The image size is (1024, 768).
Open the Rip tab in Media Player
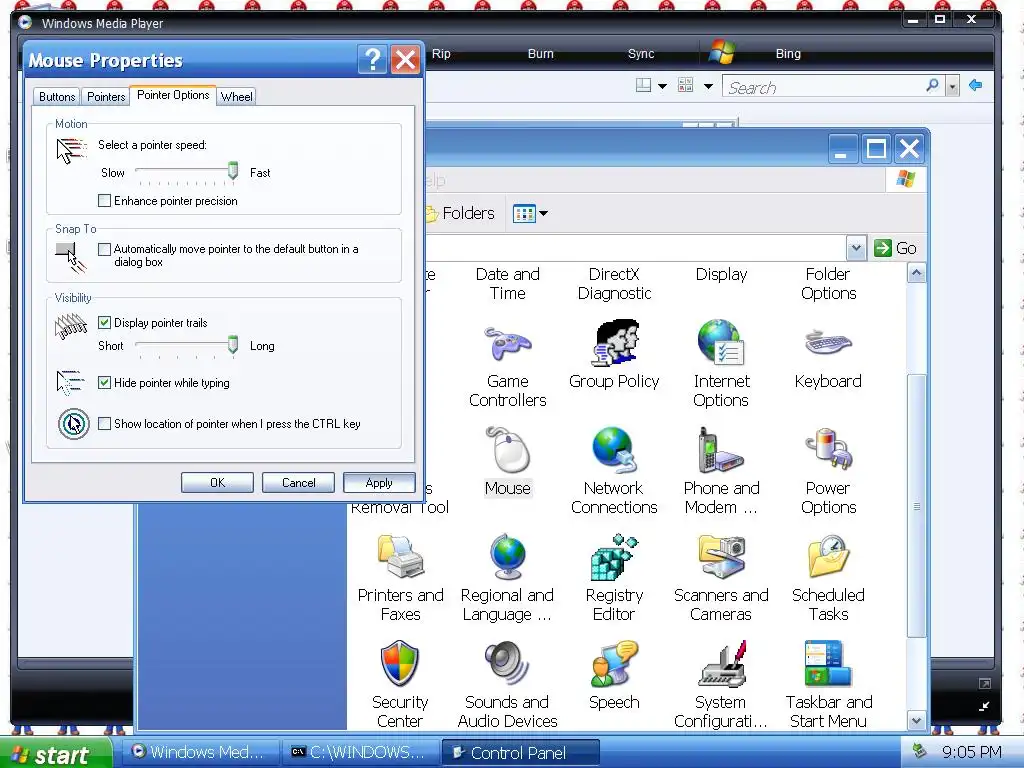(x=441, y=54)
